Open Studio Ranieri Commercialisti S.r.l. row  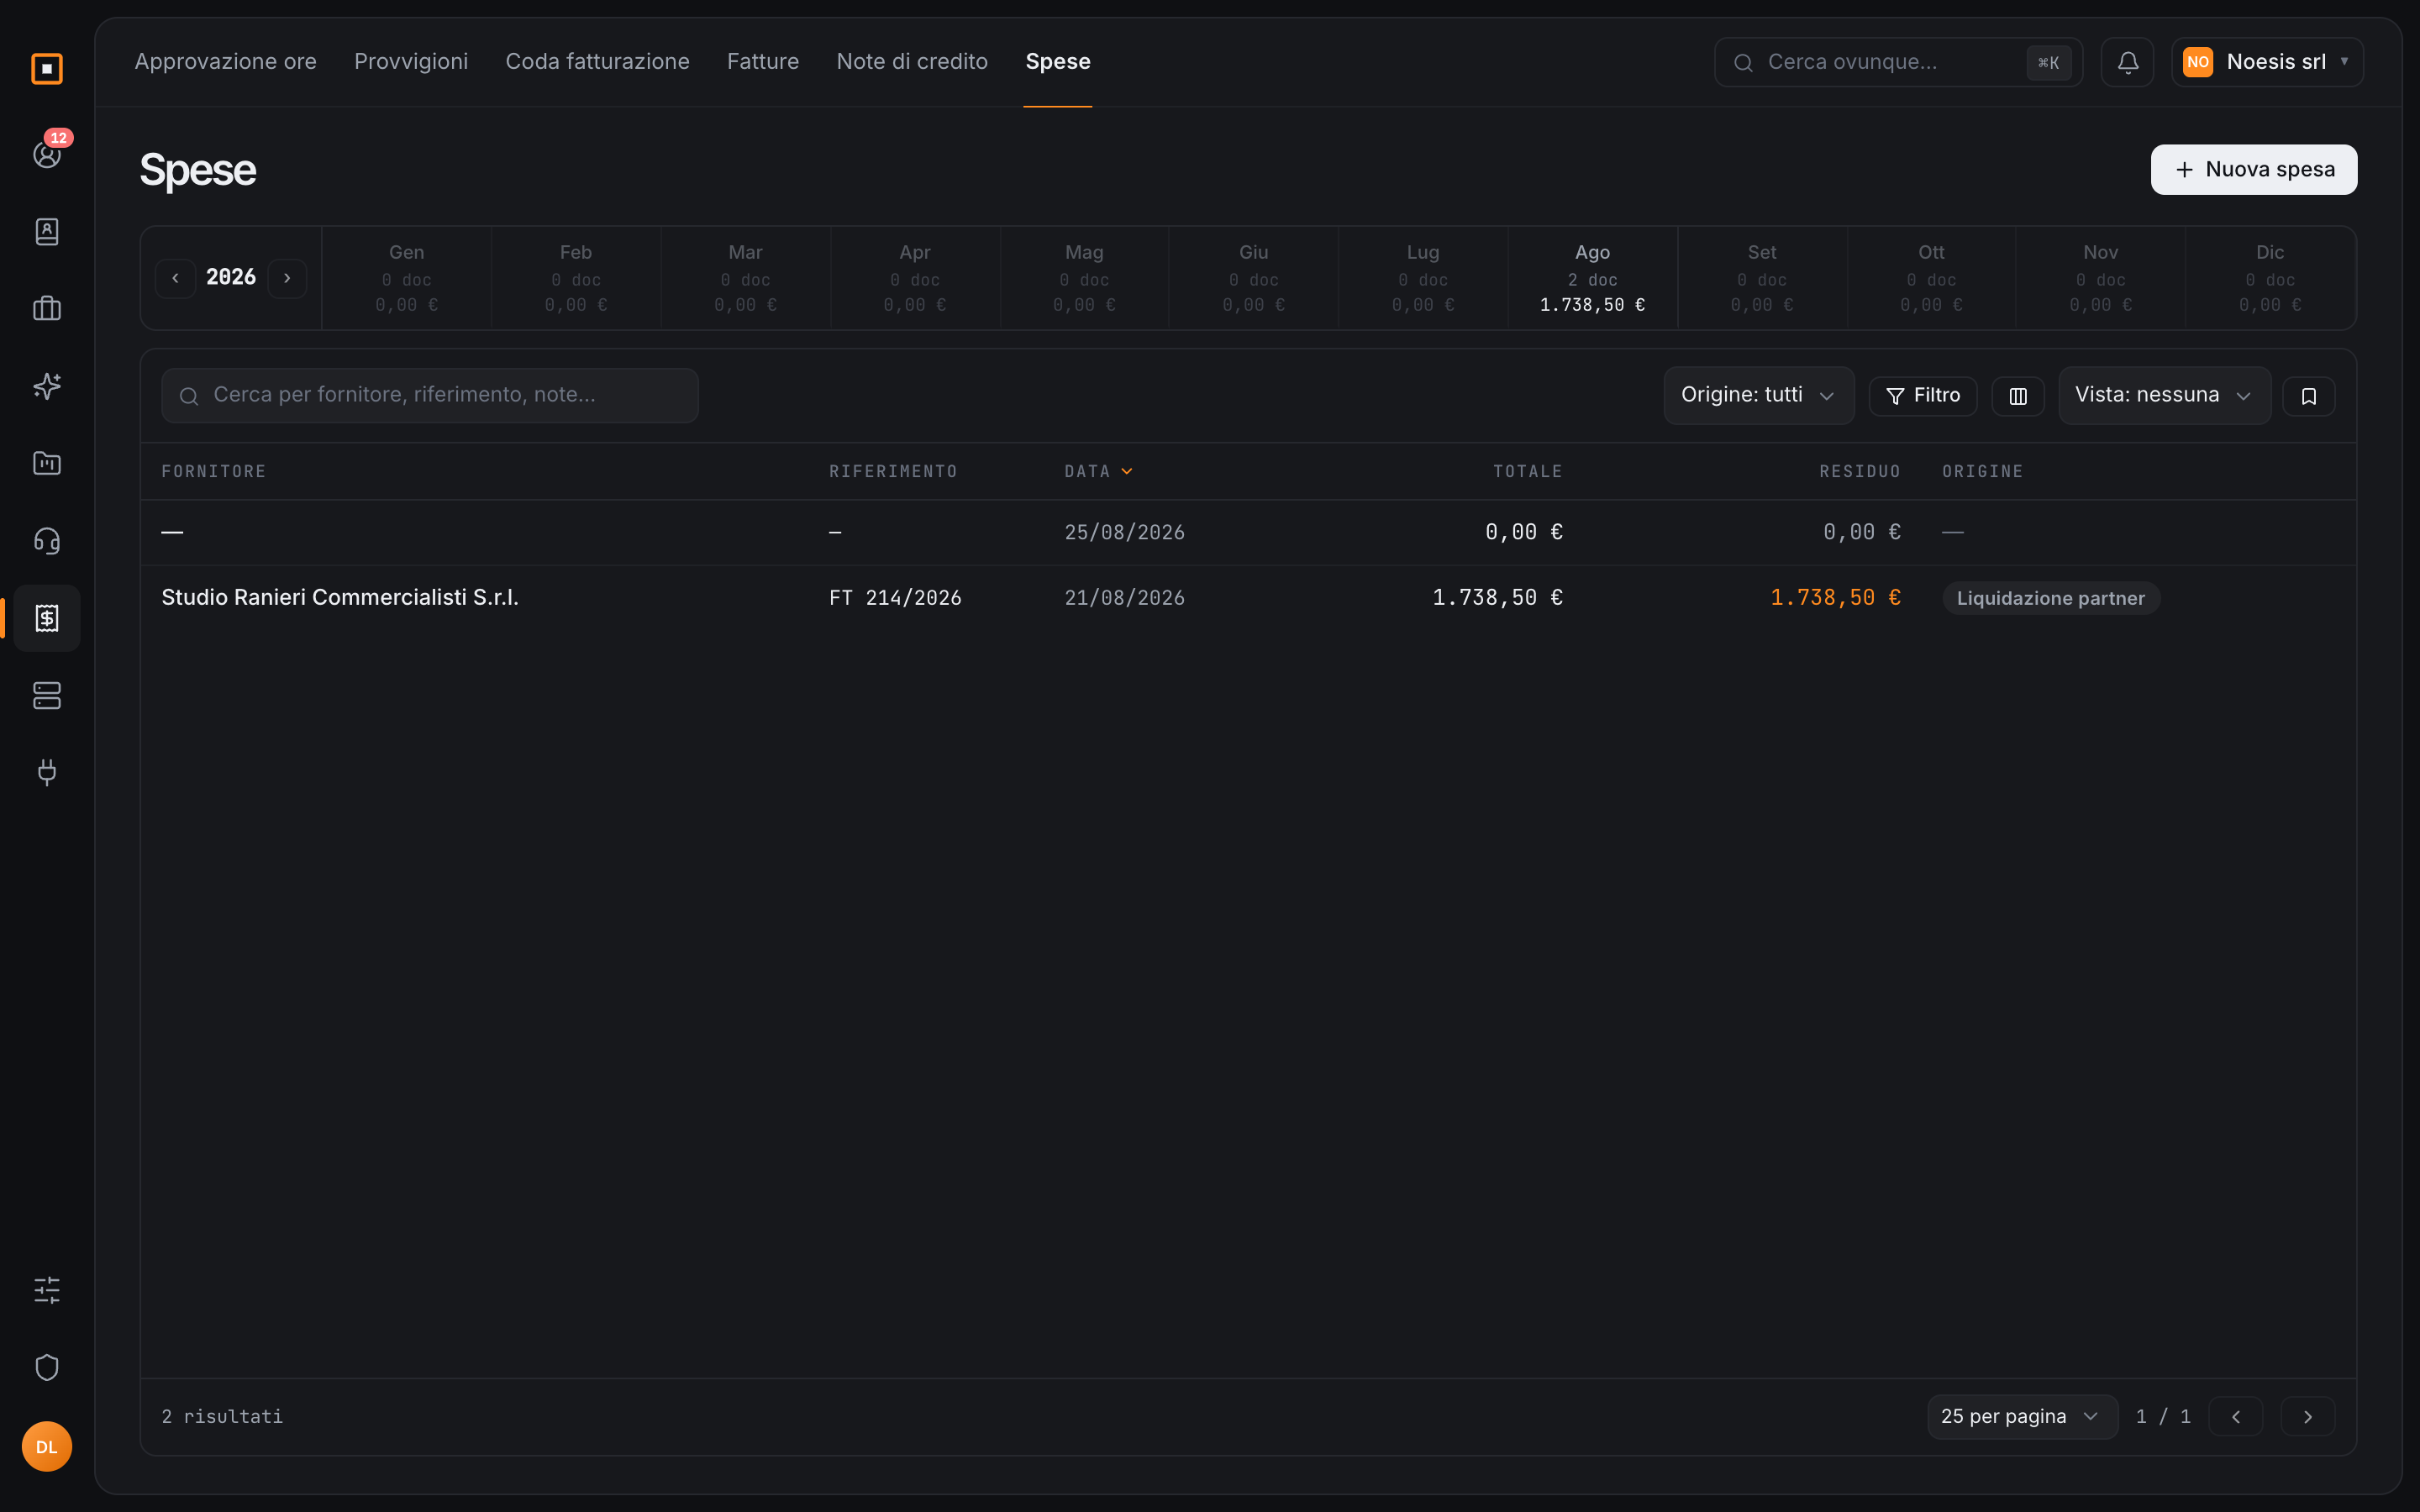coord(1248,598)
